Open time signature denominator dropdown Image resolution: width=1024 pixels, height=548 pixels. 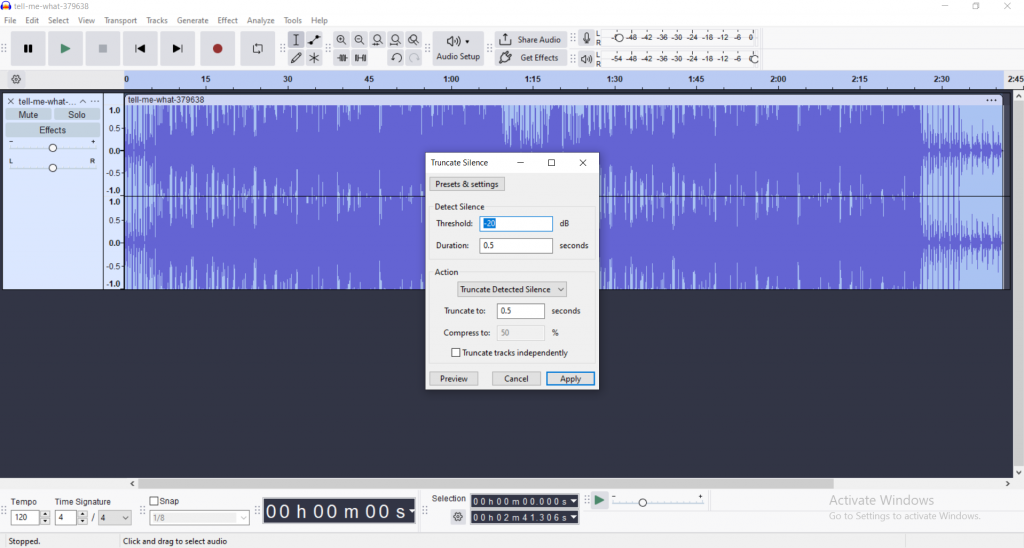pos(116,517)
